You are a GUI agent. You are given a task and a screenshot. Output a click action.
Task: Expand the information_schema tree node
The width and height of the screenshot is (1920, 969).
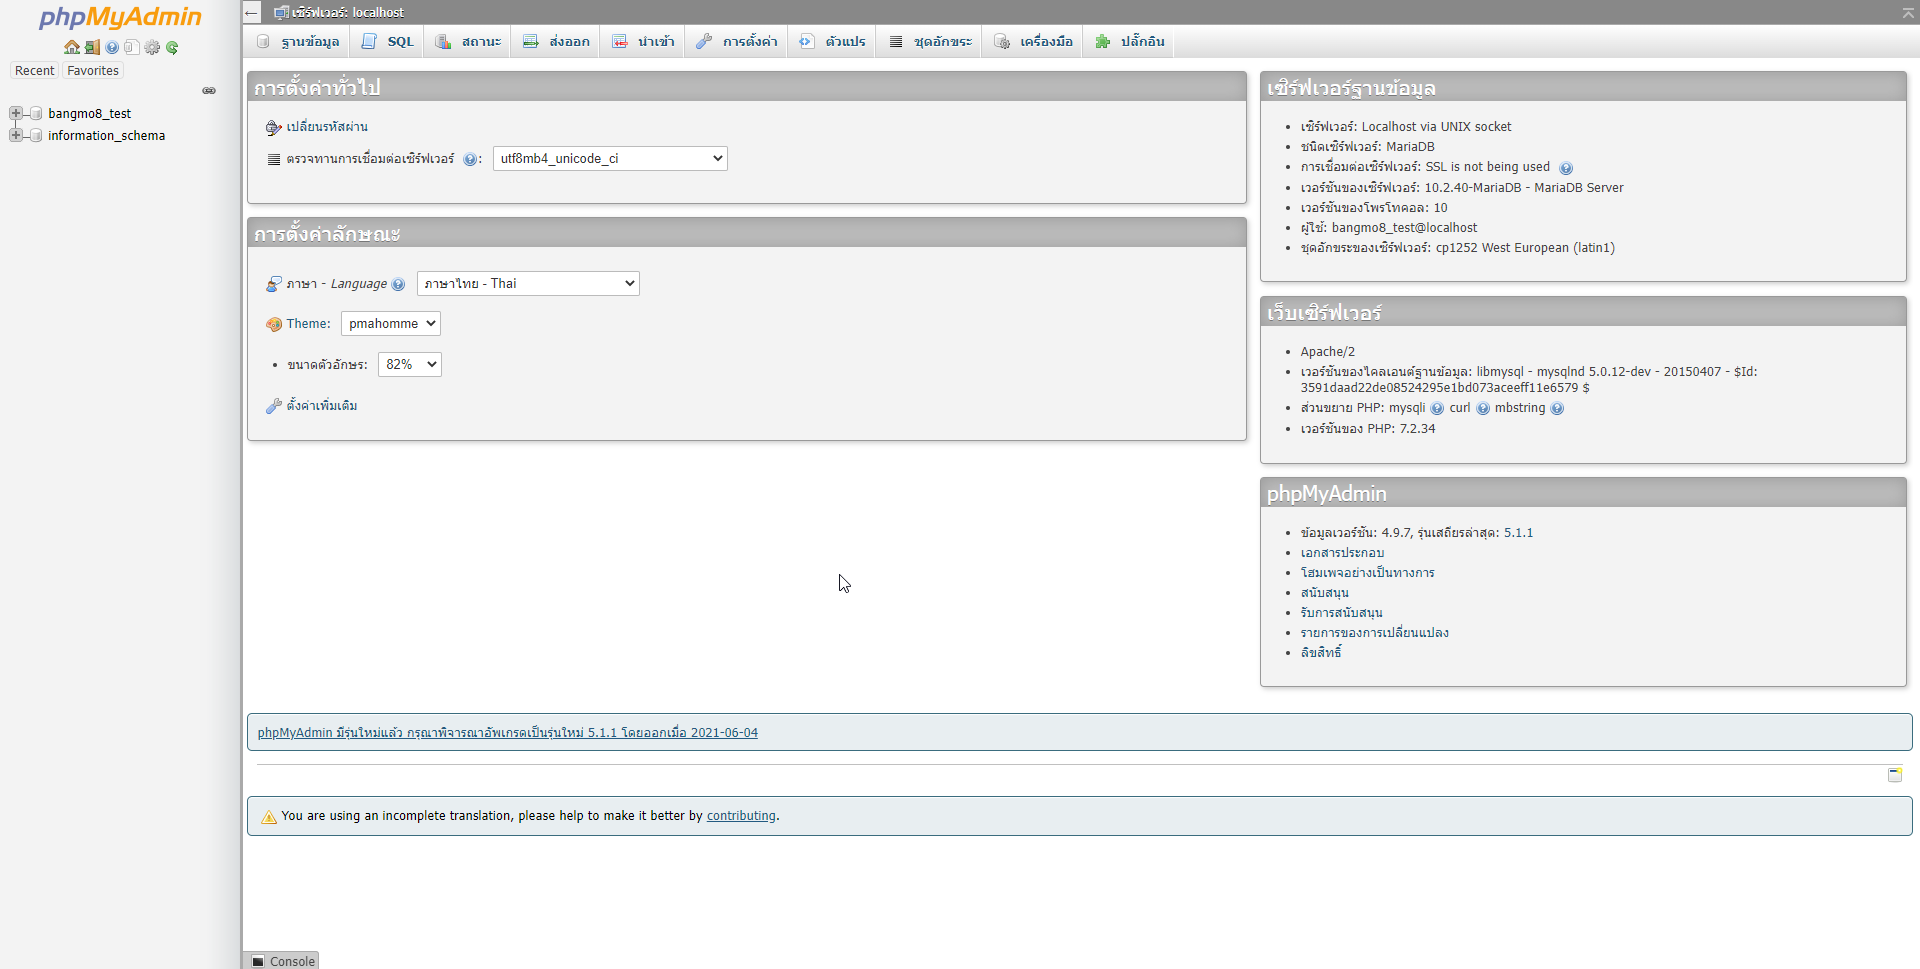click(x=16, y=135)
